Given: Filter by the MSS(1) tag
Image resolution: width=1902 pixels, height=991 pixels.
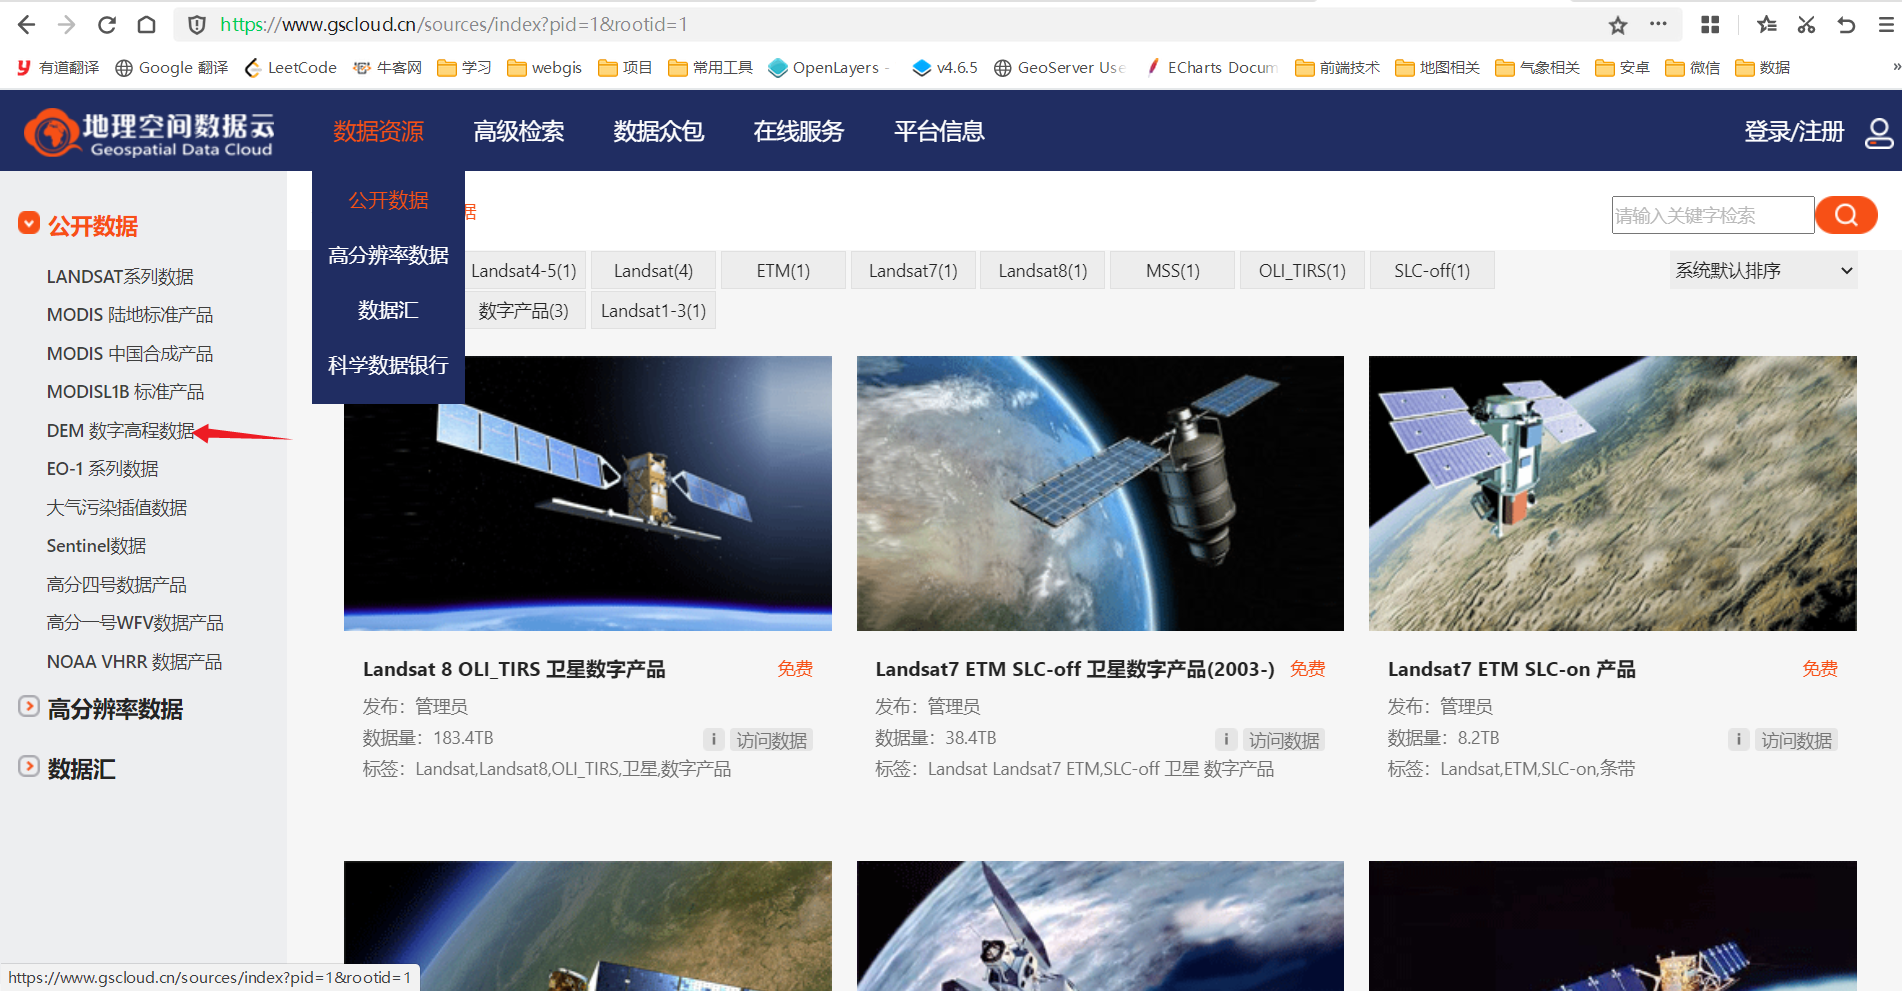Looking at the screenshot, I should pyautogui.click(x=1172, y=270).
